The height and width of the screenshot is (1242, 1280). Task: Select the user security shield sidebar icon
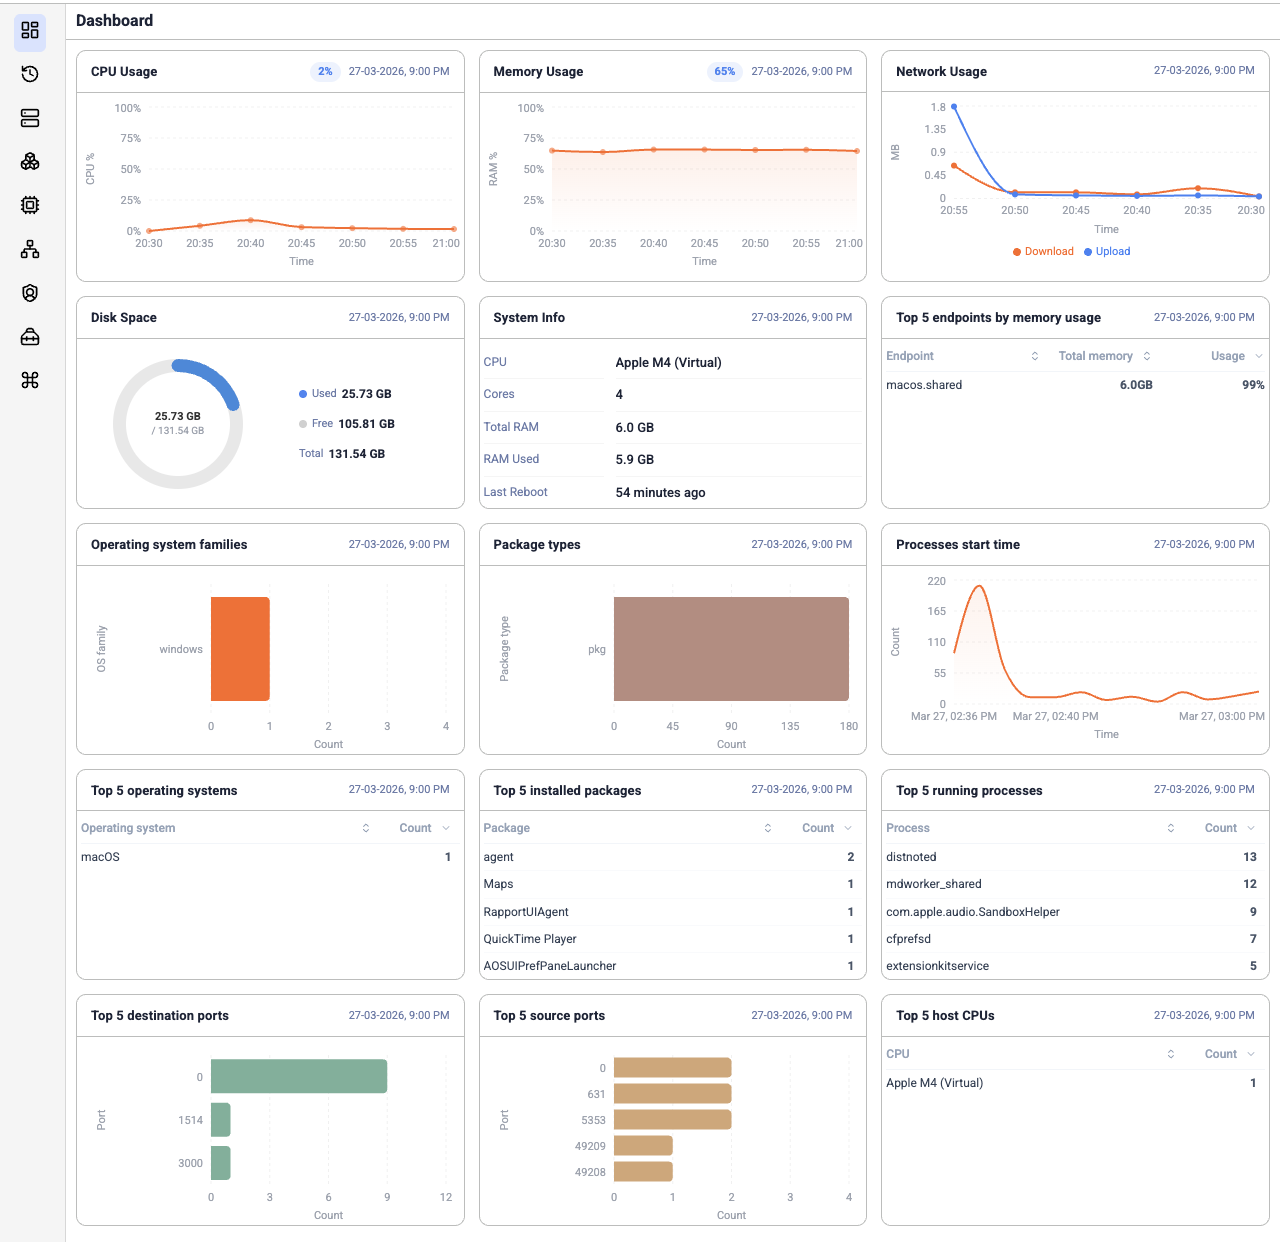pos(30,293)
